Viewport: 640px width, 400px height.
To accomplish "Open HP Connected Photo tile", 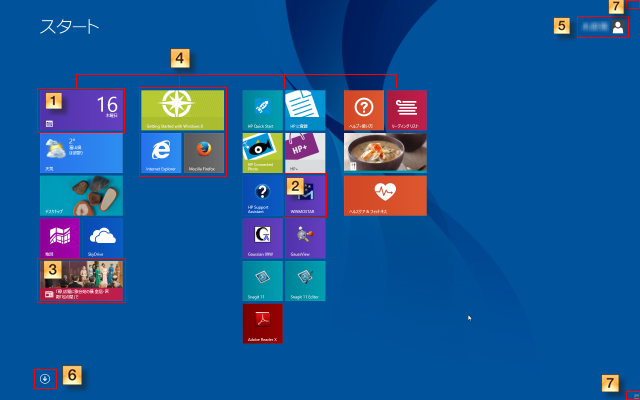I will (x=262, y=153).
